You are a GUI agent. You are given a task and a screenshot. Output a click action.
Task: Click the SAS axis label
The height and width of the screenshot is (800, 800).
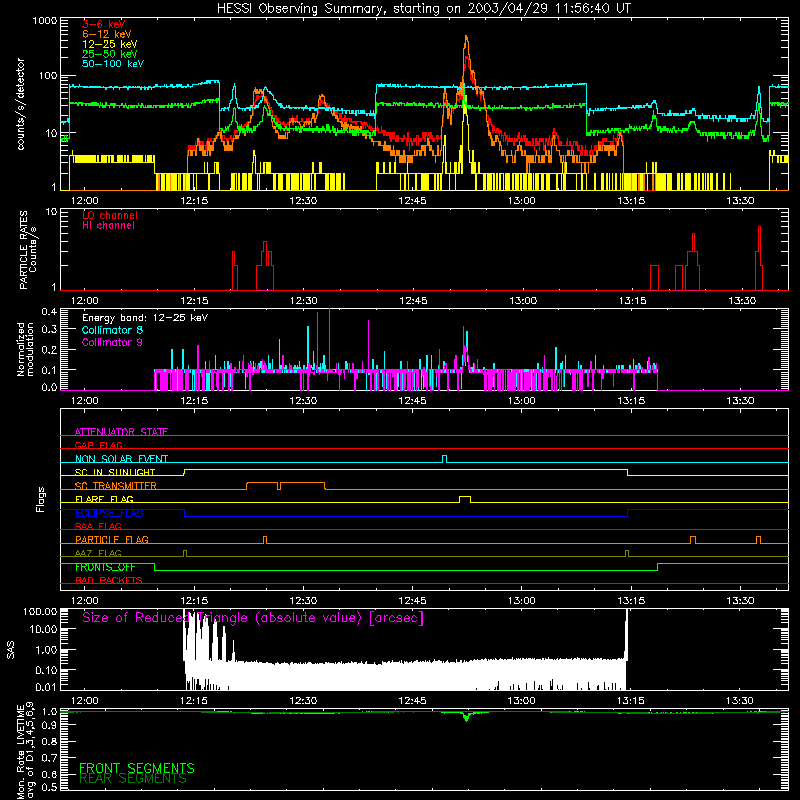click(x=10, y=650)
